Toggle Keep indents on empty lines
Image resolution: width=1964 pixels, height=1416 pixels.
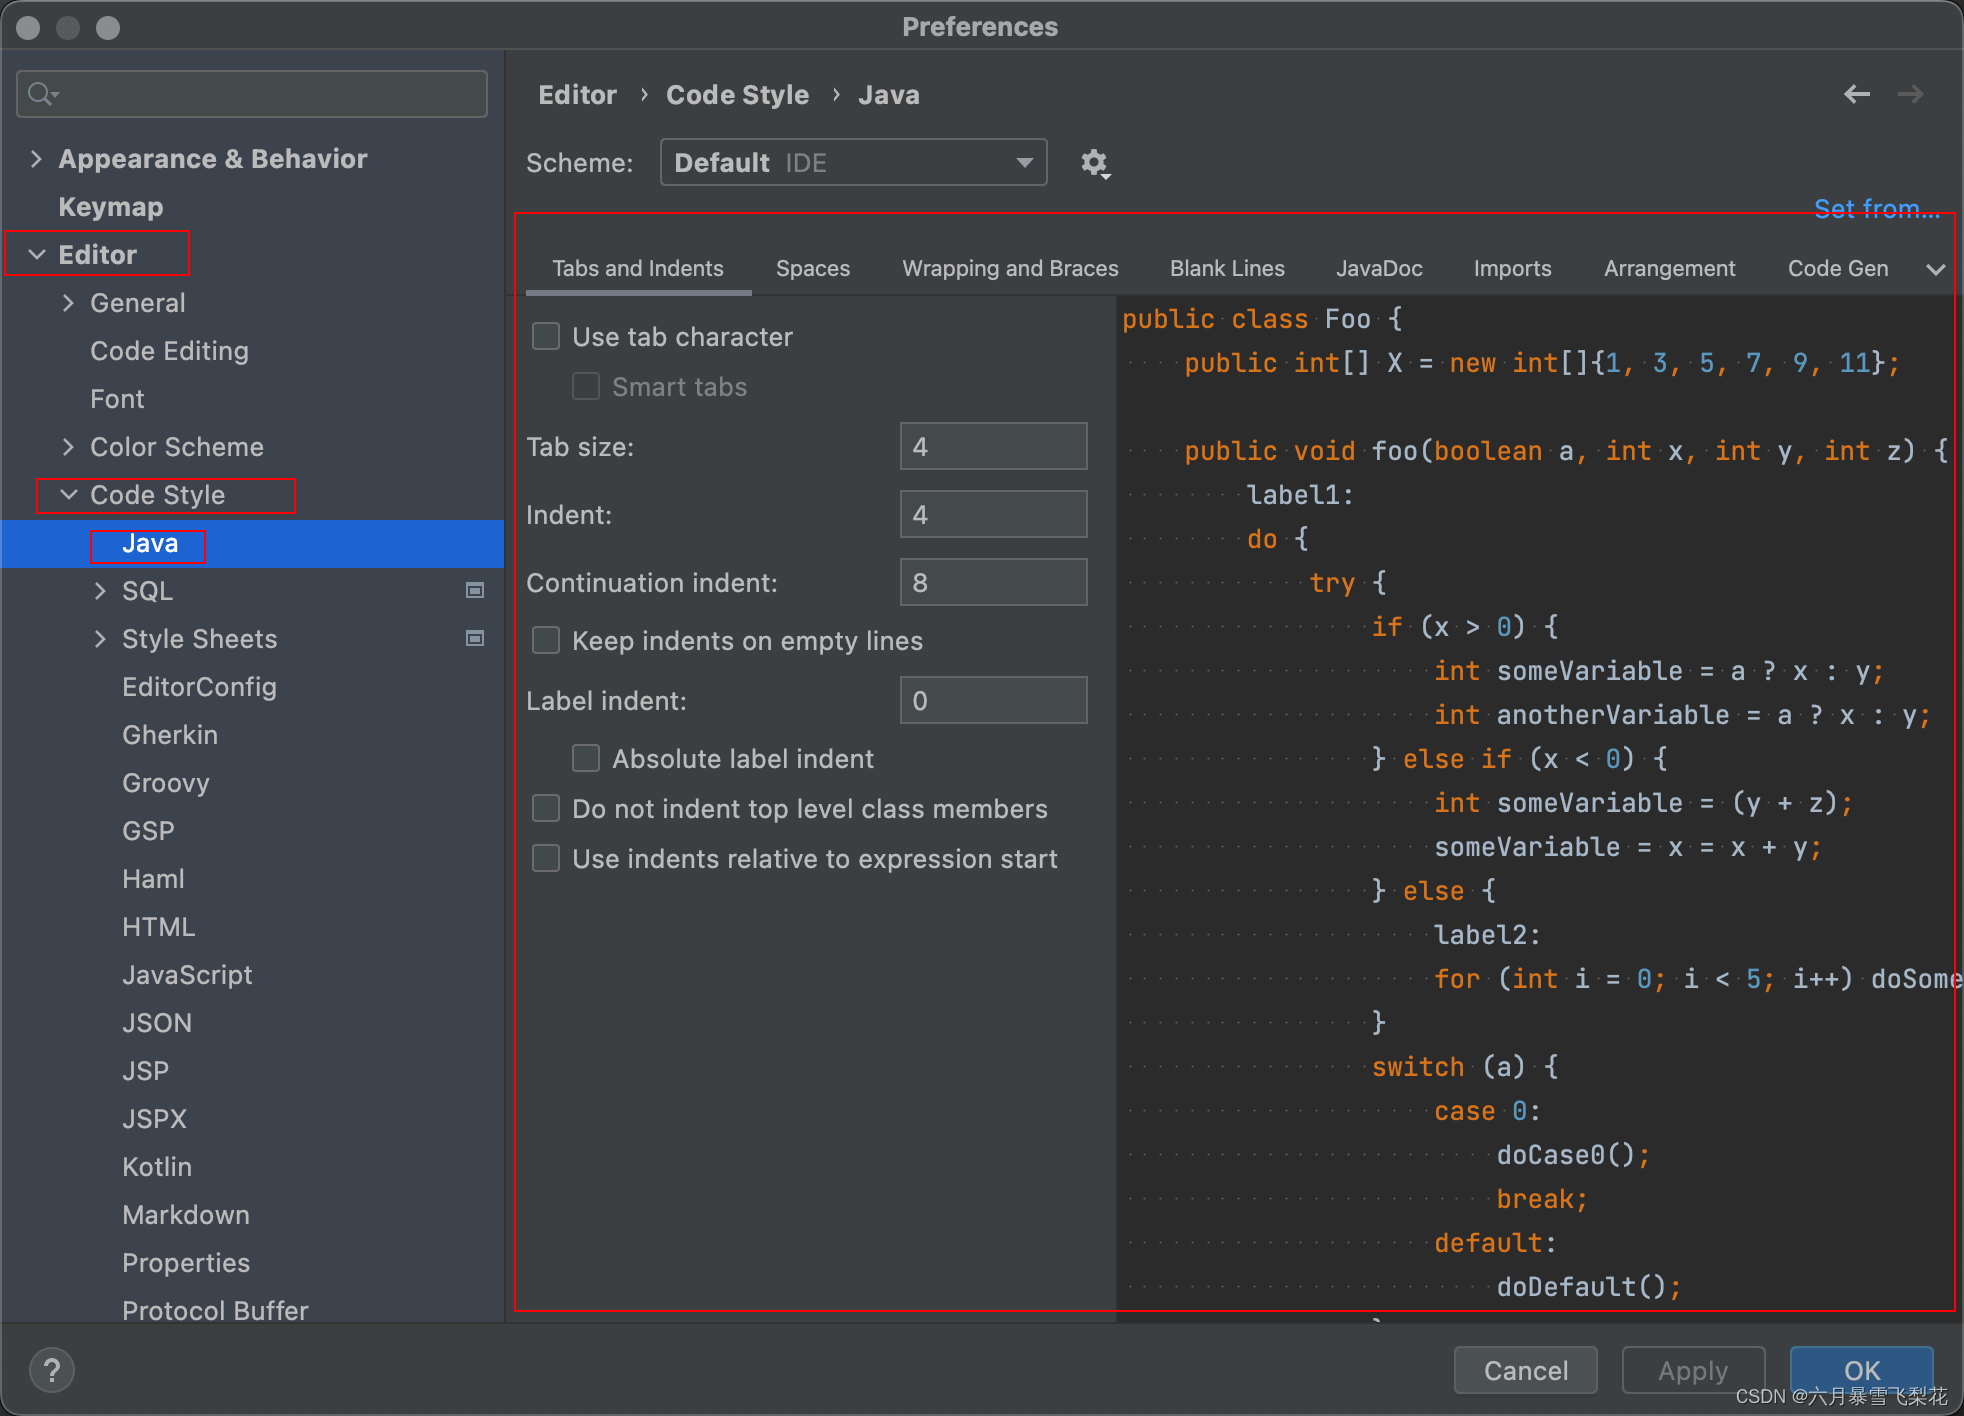tap(546, 640)
